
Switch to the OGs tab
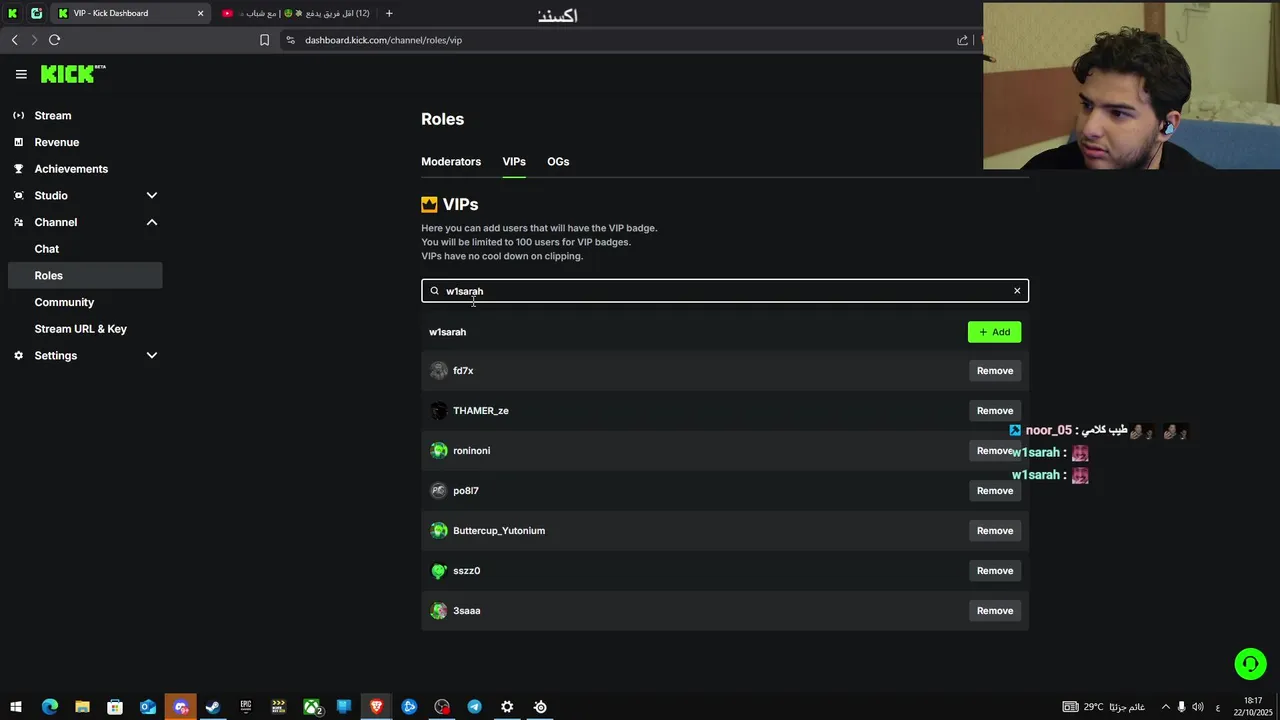click(558, 162)
